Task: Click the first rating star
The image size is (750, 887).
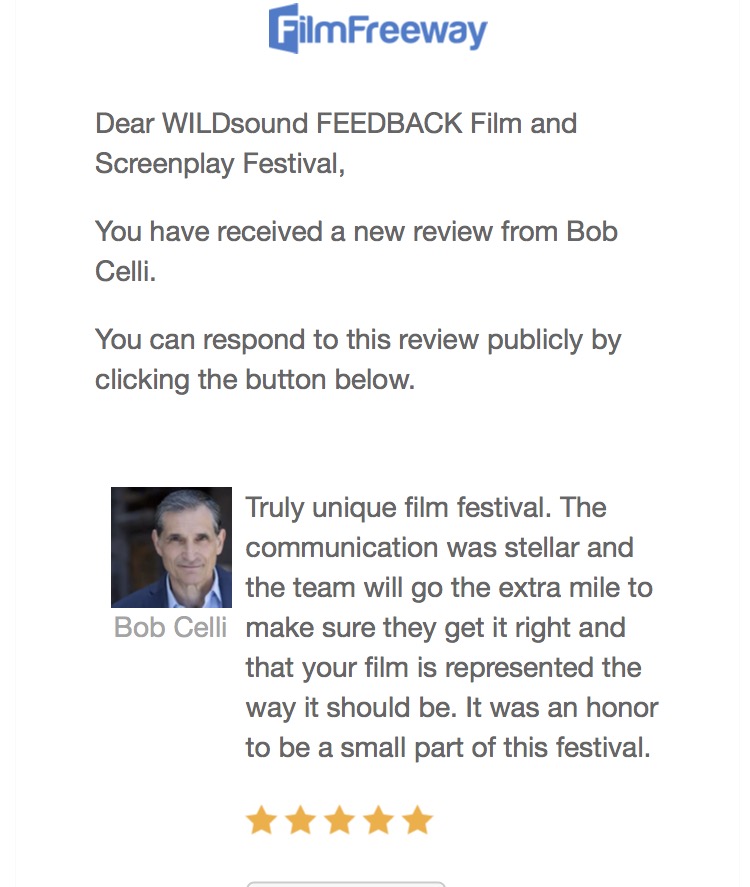Action: click(261, 821)
